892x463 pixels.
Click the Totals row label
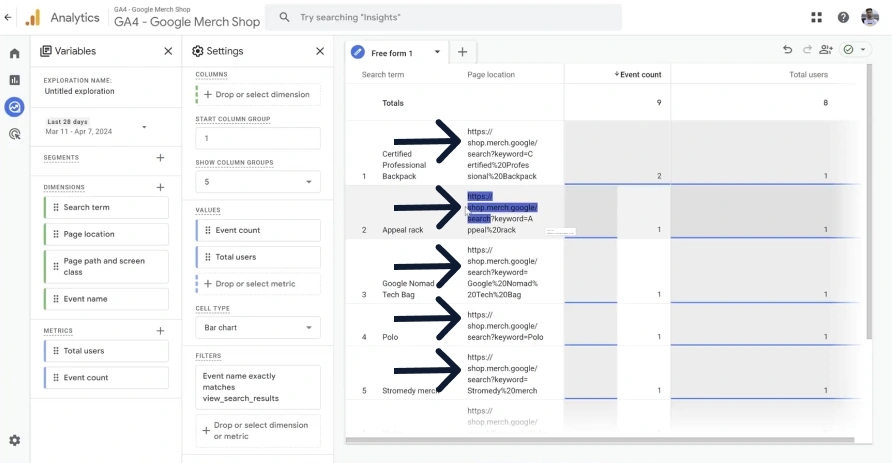click(x=393, y=103)
